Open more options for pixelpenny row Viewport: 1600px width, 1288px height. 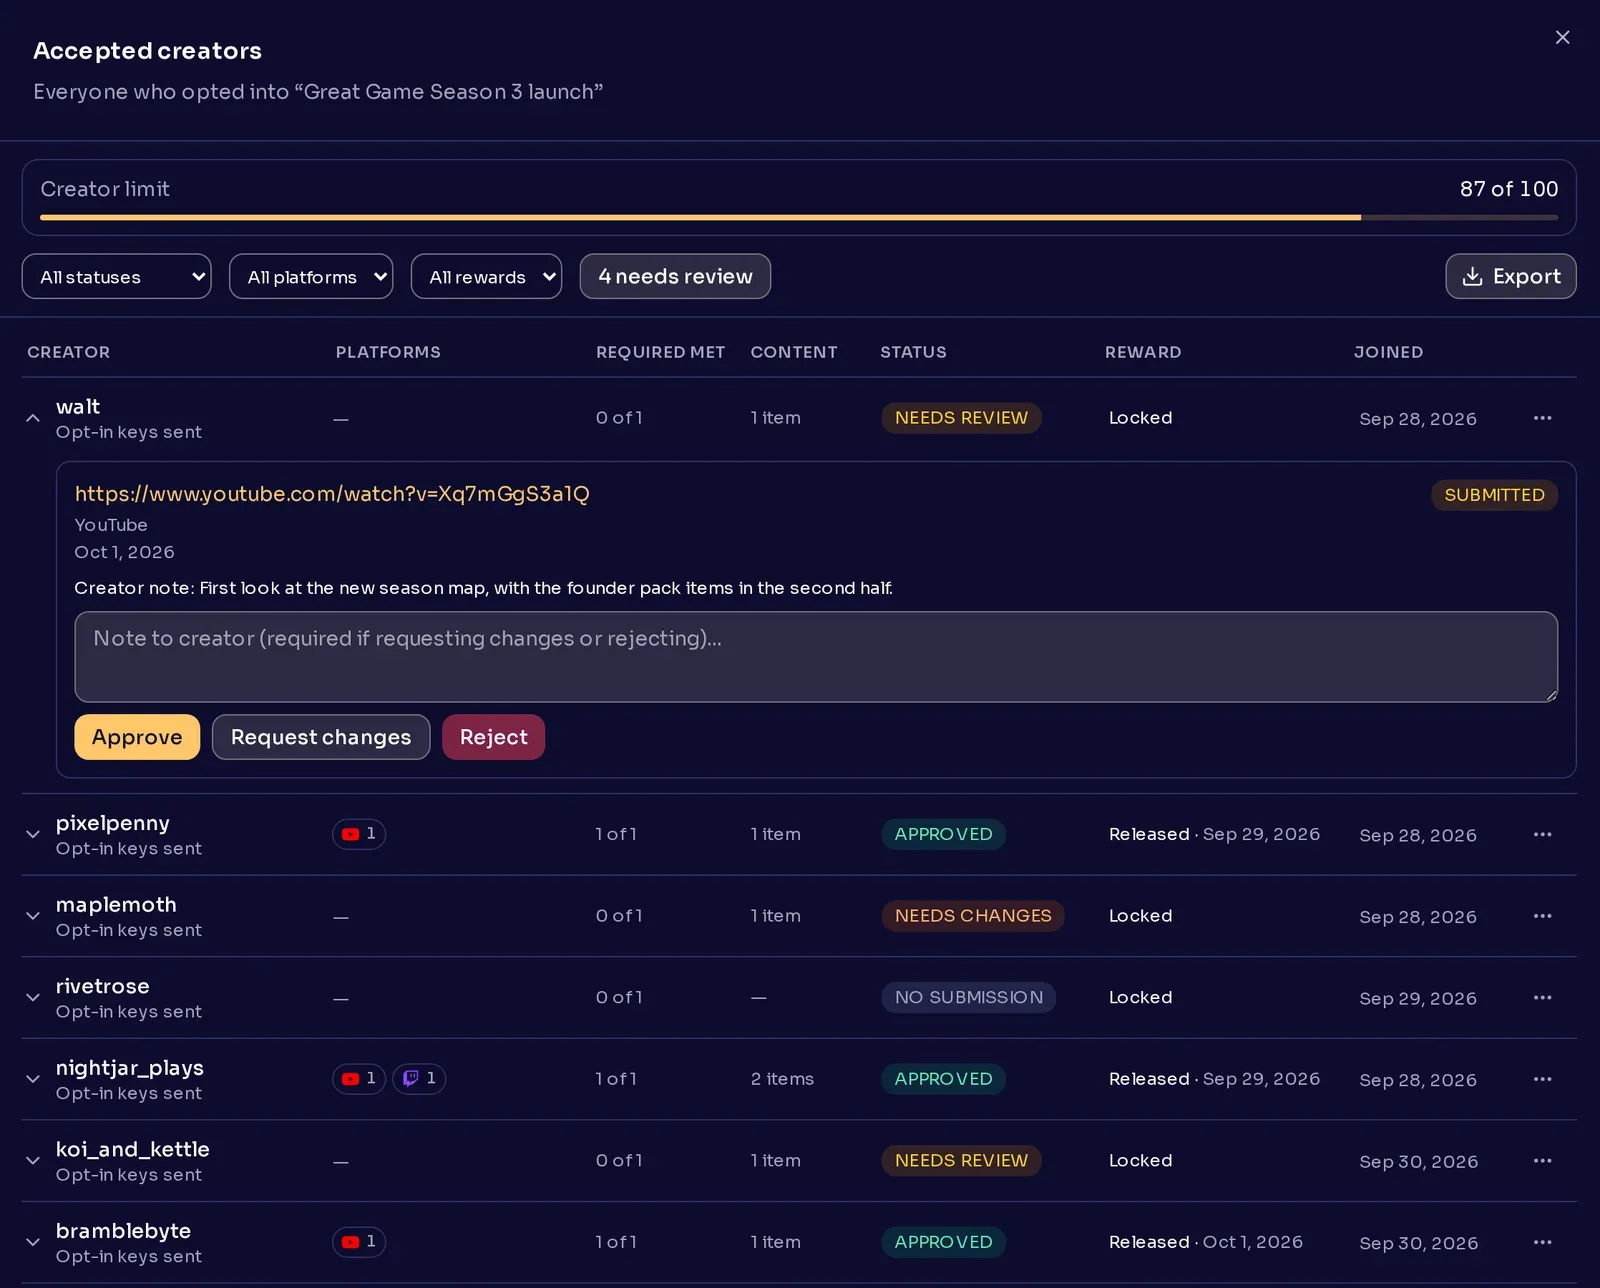pyautogui.click(x=1542, y=834)
